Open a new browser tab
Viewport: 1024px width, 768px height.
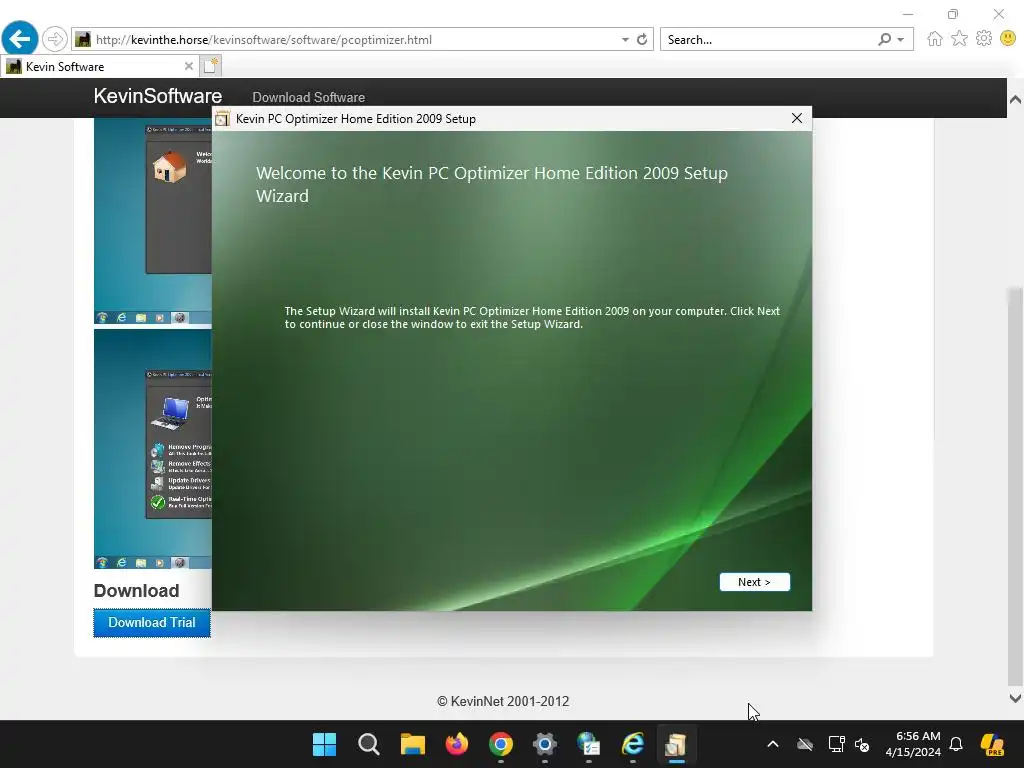click(211, 66)
